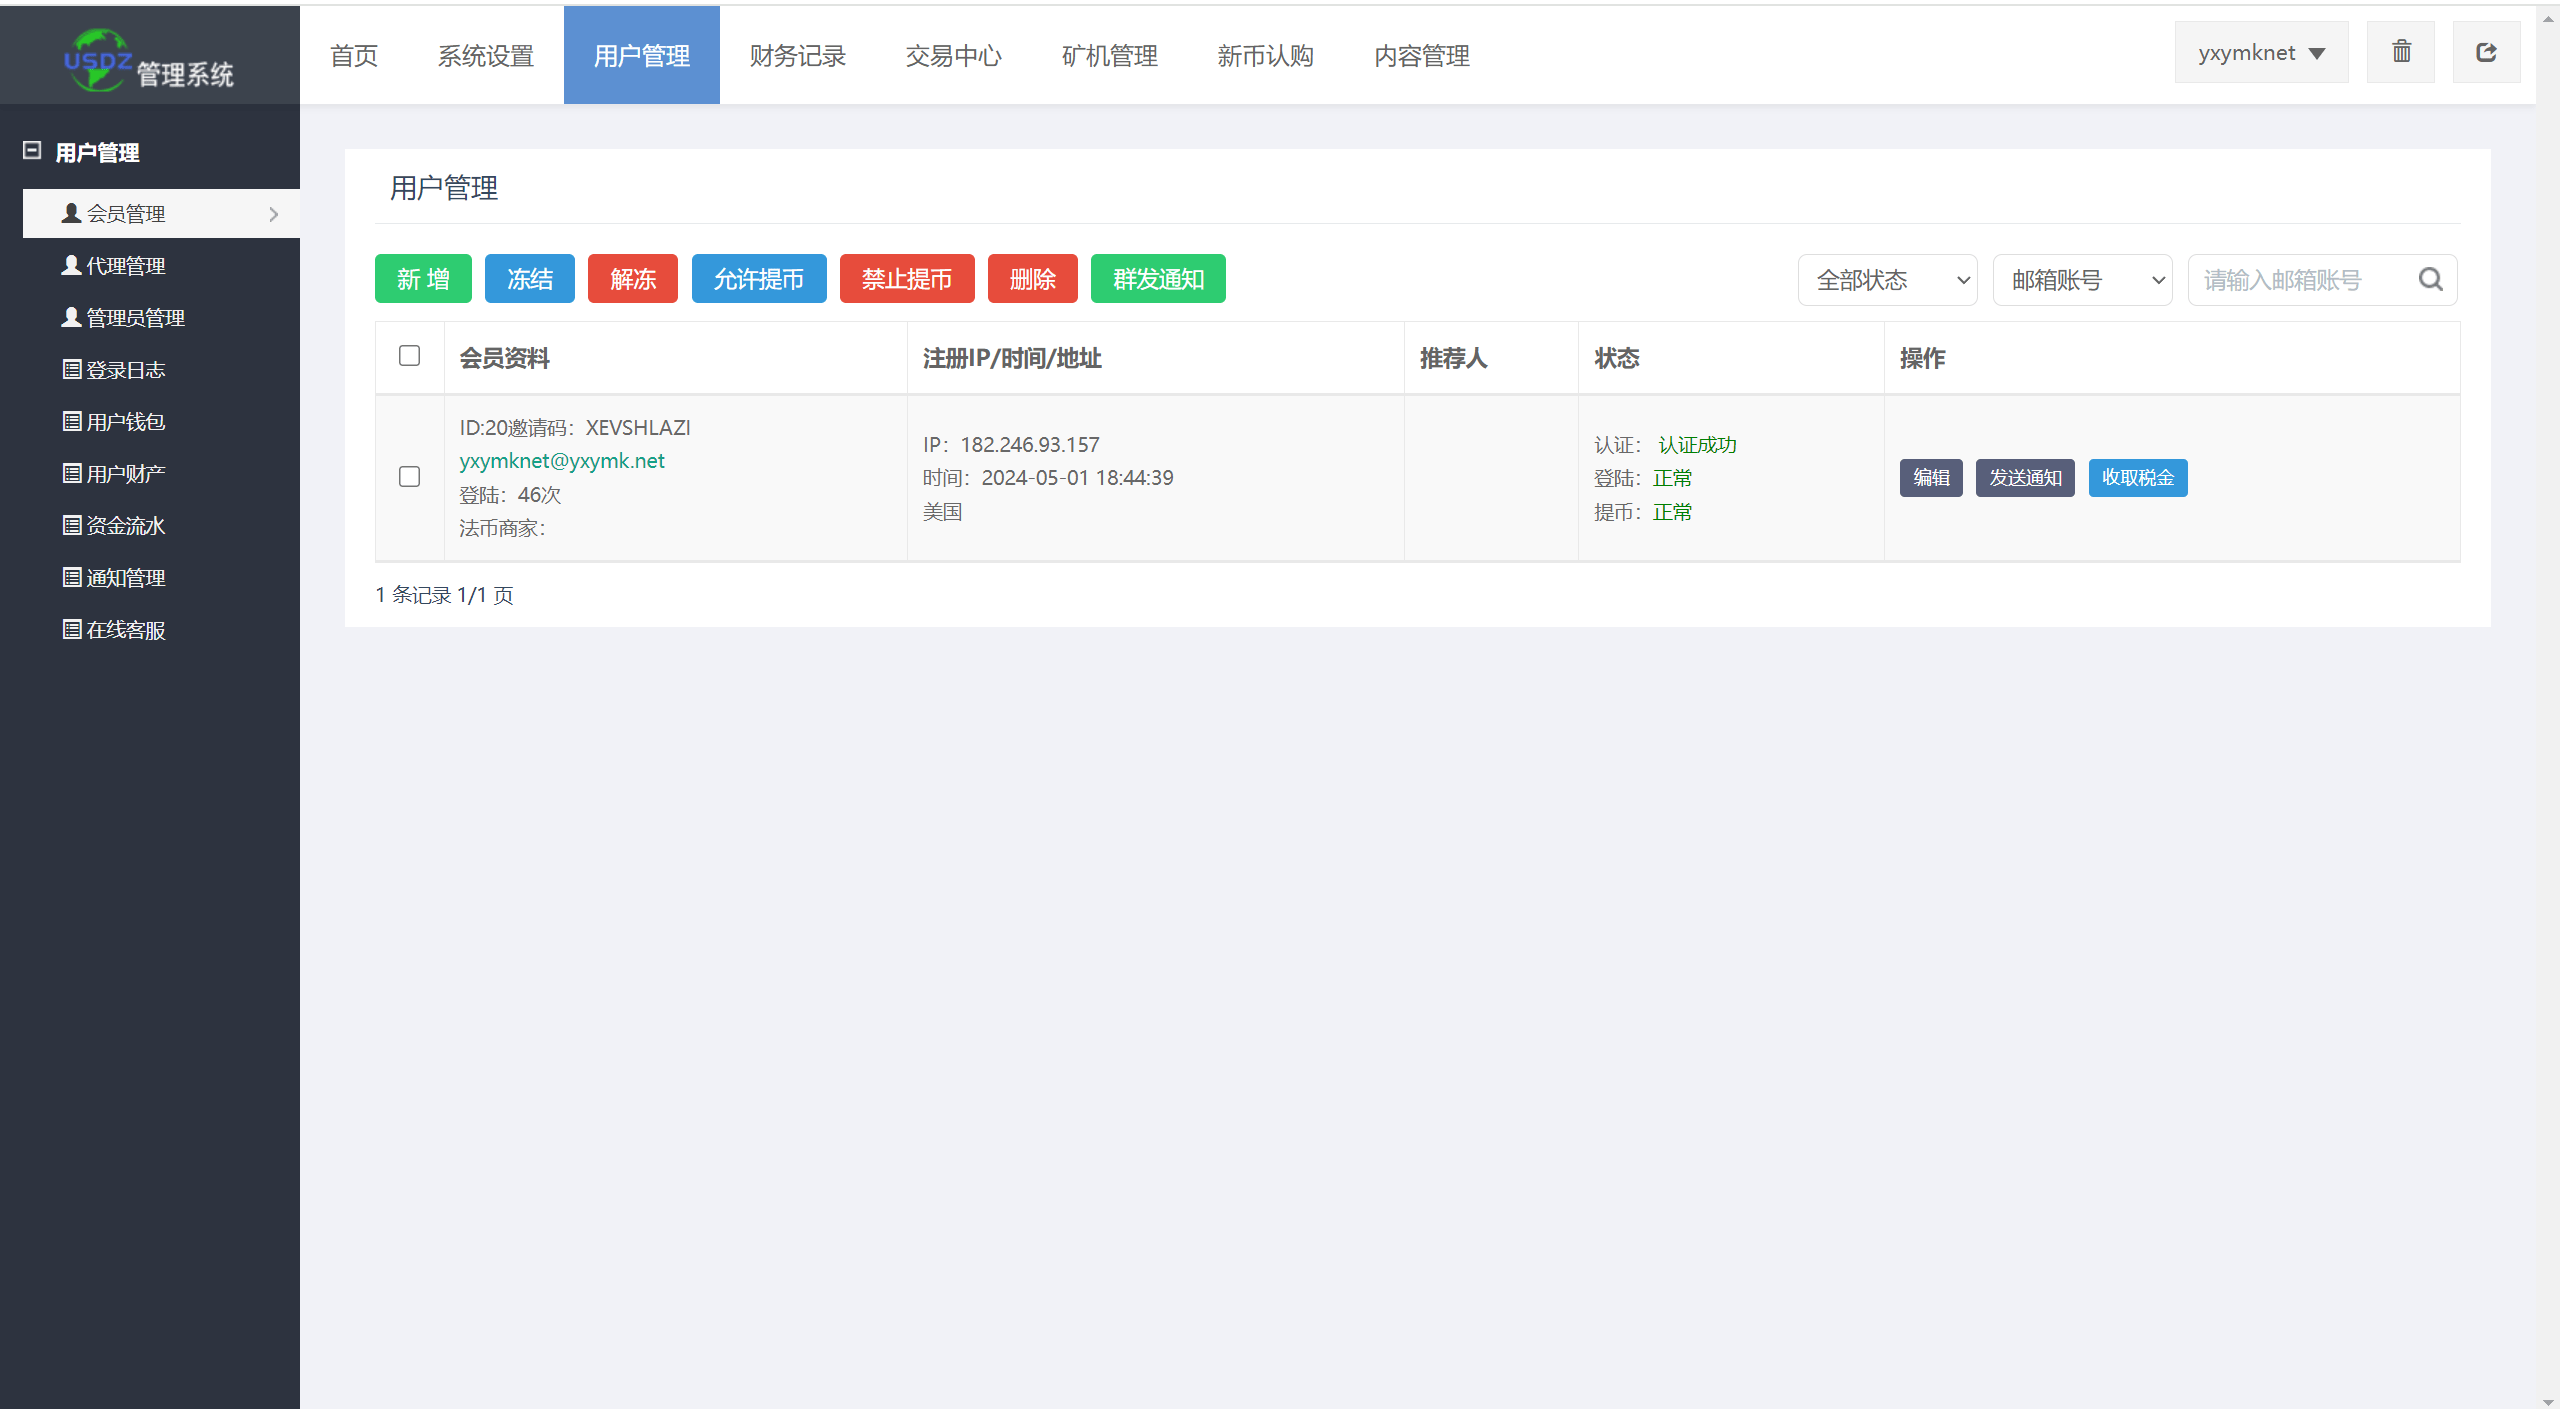Click the search magnifier icon
2560x1409 pixels.
[2430, 280]
